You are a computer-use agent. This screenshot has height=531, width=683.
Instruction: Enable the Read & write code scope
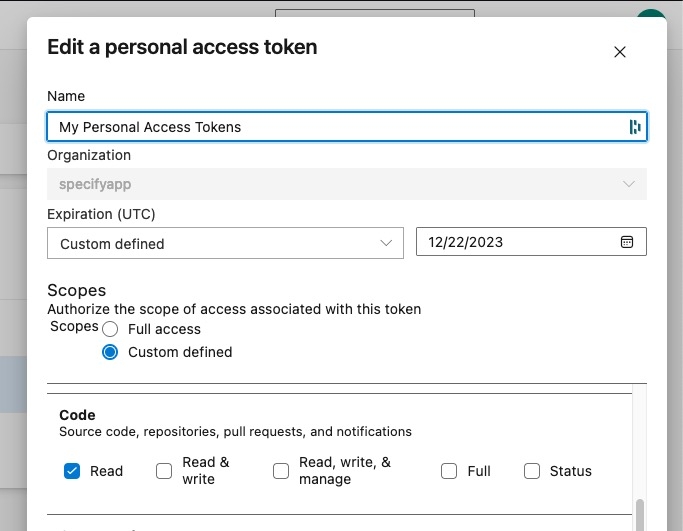(164, 471)
